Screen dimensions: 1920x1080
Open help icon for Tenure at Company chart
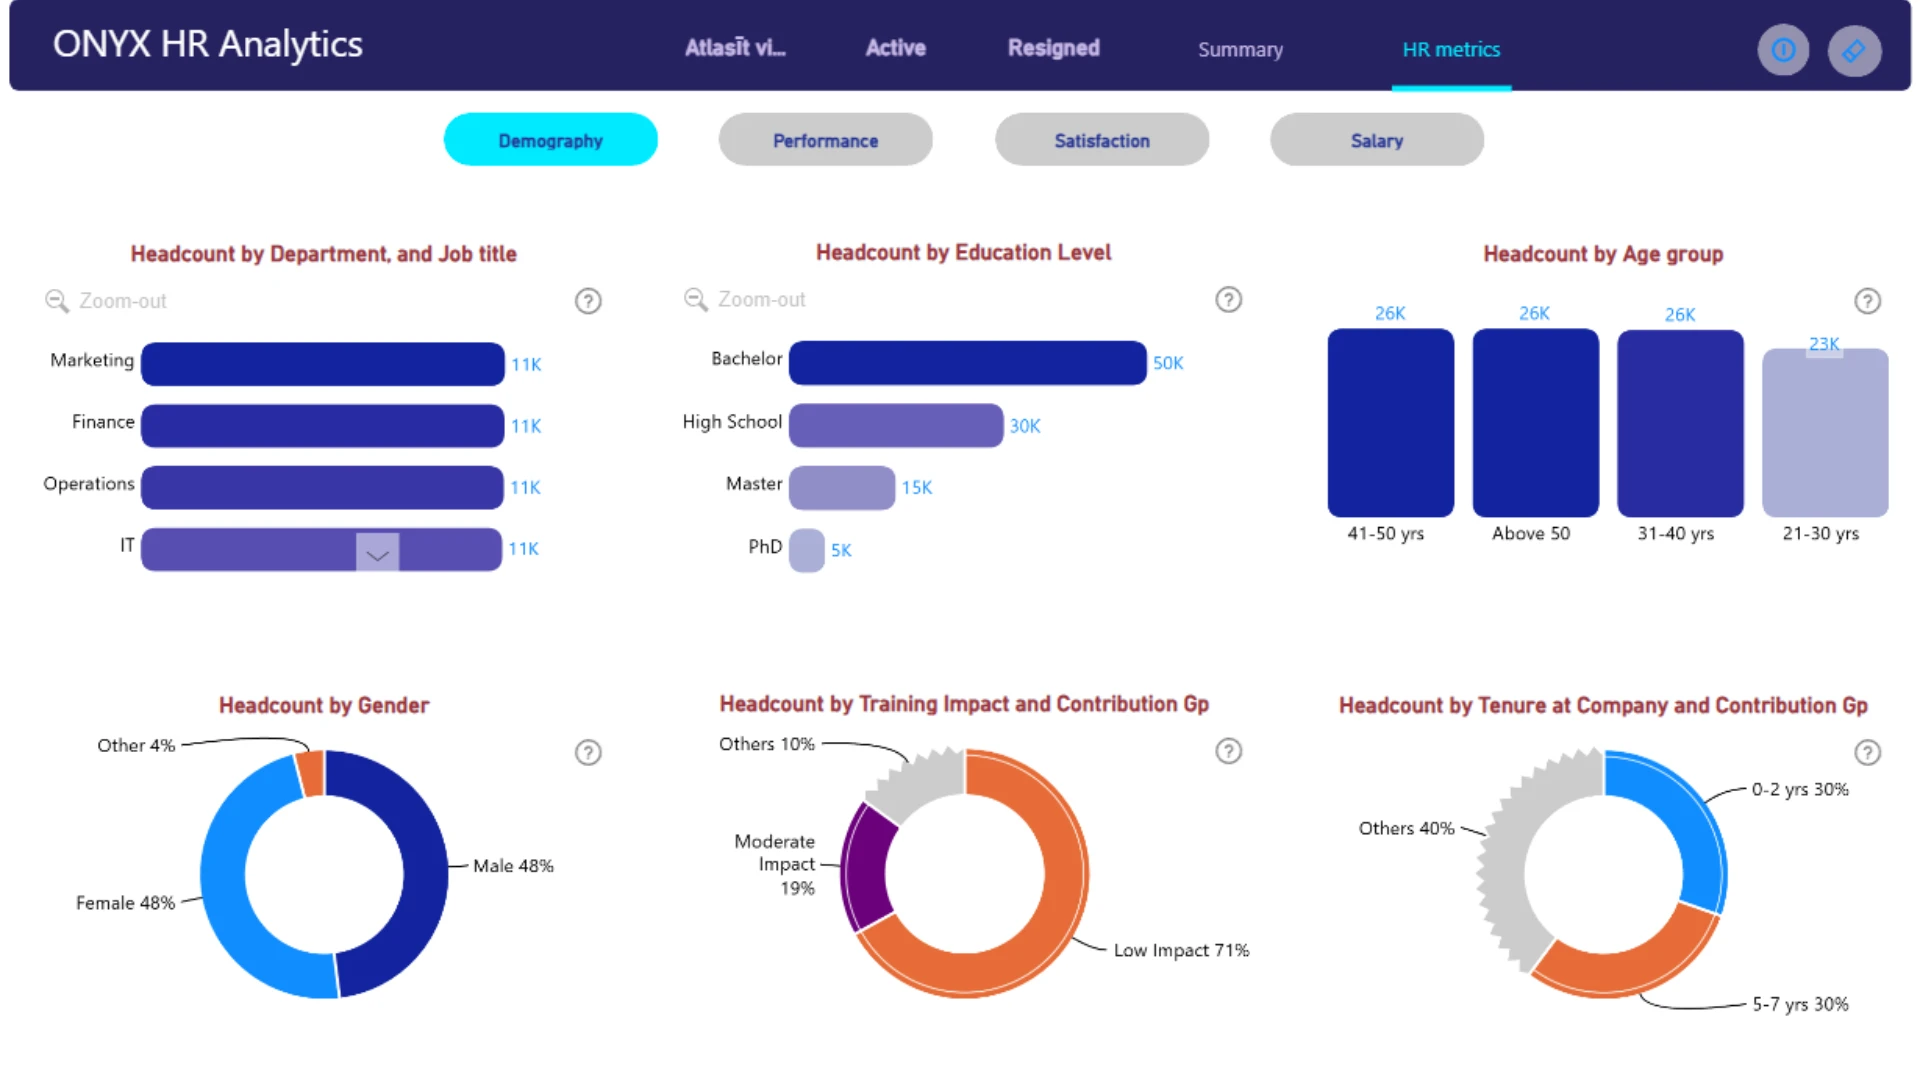click(1867, 752)
